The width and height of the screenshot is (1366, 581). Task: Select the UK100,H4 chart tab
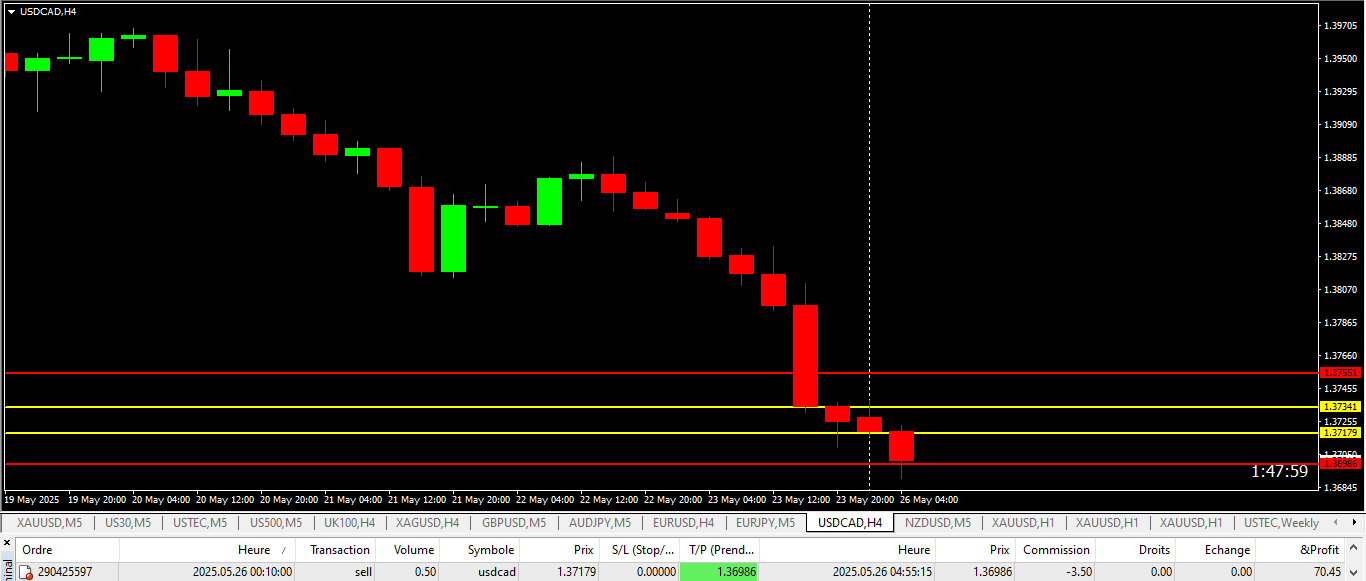pos(349,522)
